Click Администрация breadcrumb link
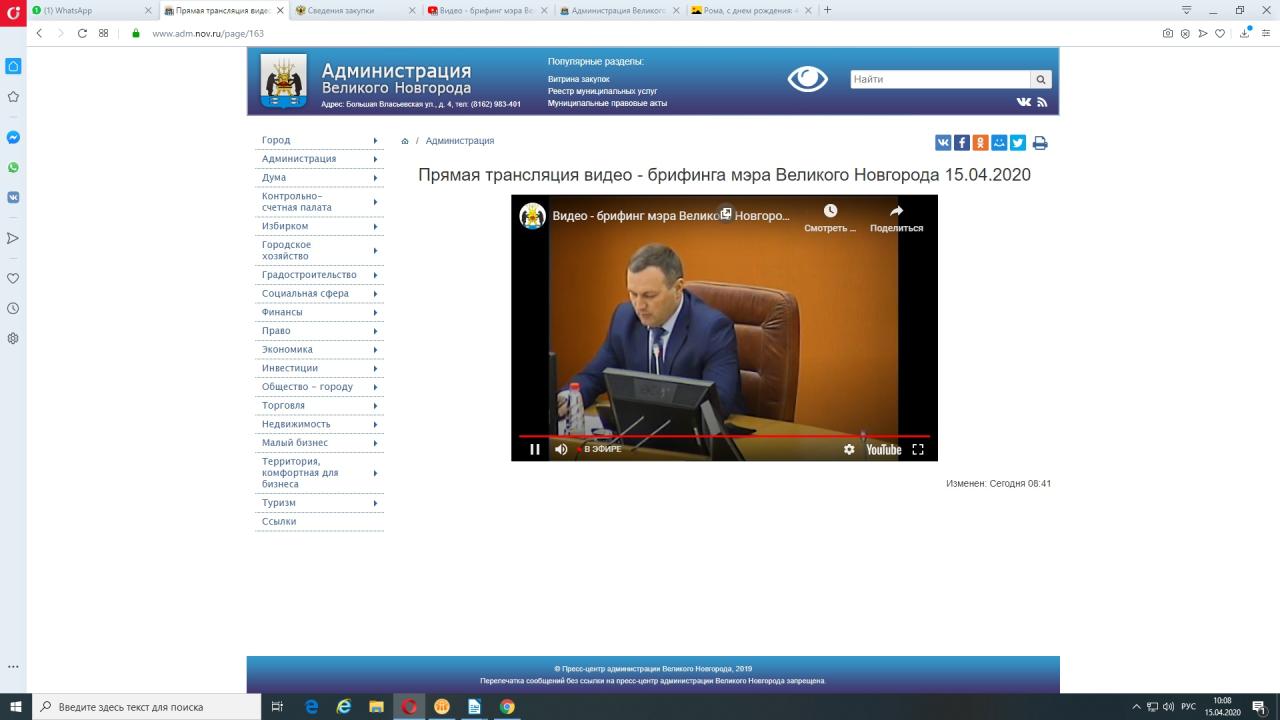Screen dimensions: 1280x720 tap(460, 141)
